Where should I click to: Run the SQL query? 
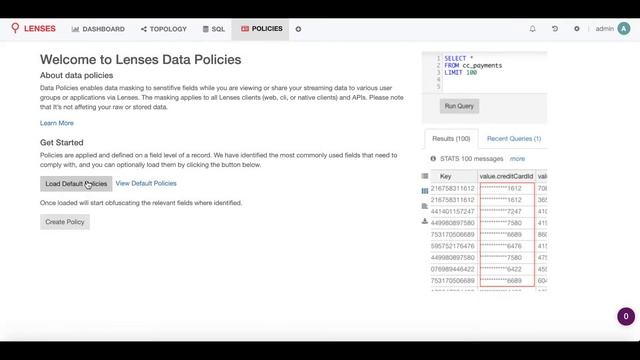pyautogui.click(x=459, y=106)
